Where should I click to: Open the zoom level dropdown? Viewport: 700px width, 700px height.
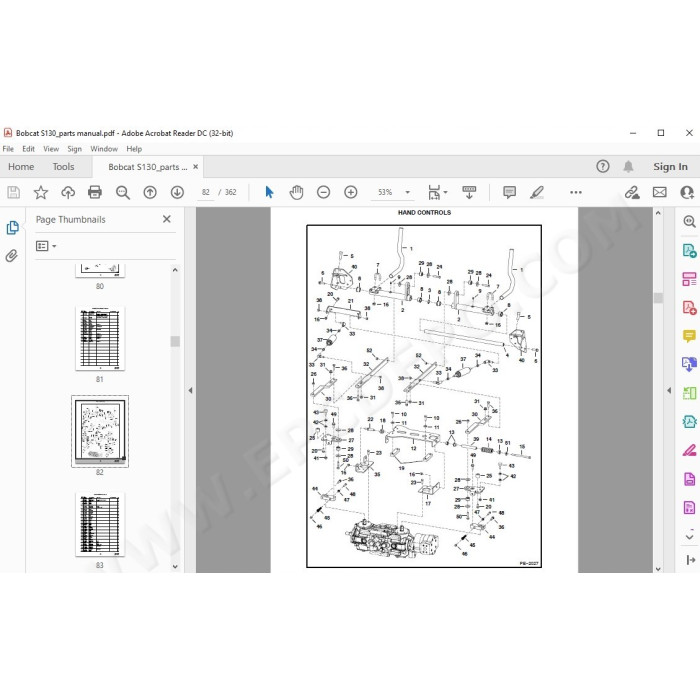pos(408,192)
